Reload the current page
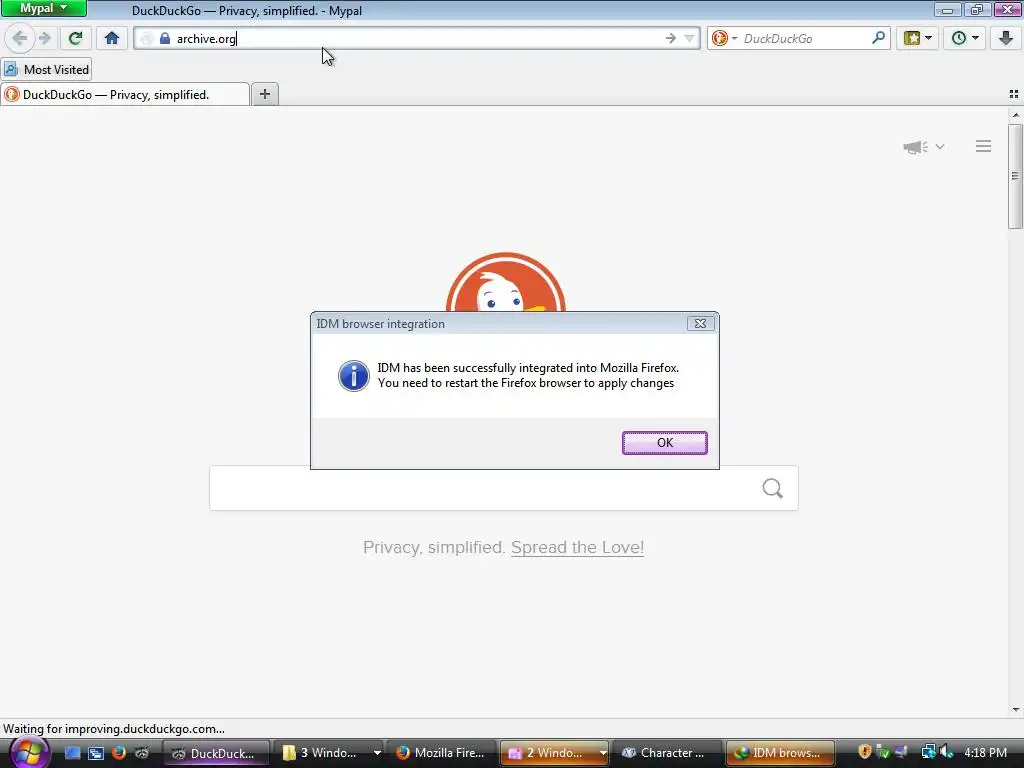The height and width of the screenshot is (768, 1024). click(75, 38)
